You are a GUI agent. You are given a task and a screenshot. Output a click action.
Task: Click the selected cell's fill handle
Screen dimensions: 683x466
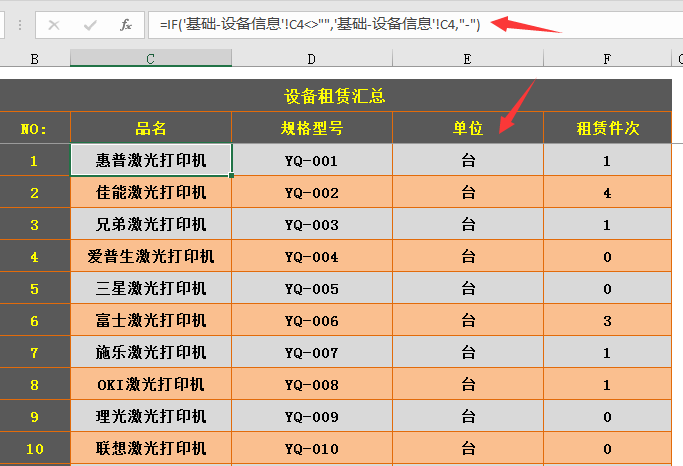click(232, 176)
